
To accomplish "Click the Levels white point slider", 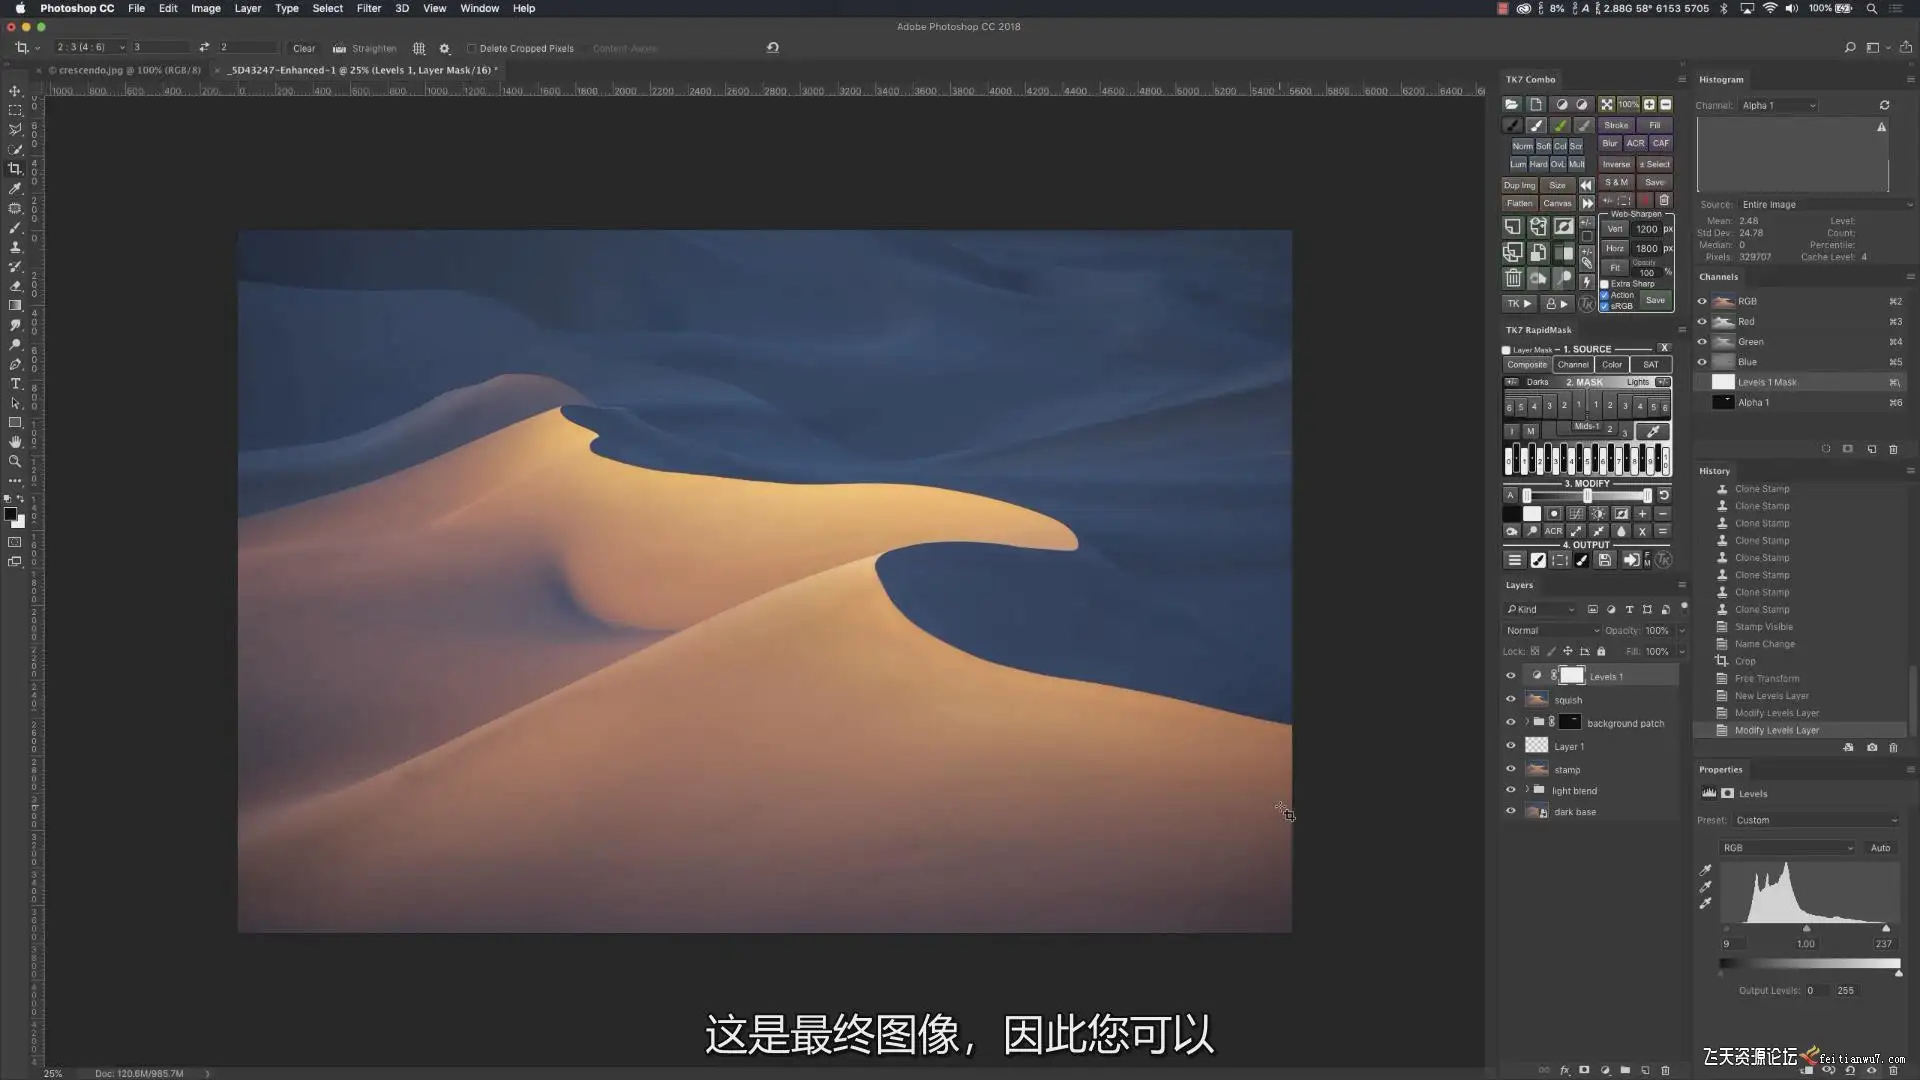I will coord(1886,929).
